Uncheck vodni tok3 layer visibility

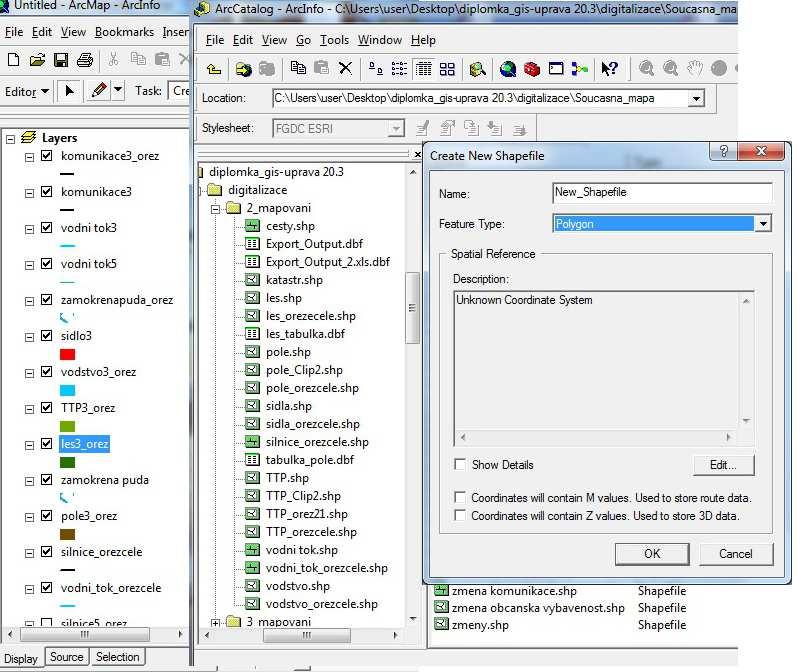pos(46,227)
